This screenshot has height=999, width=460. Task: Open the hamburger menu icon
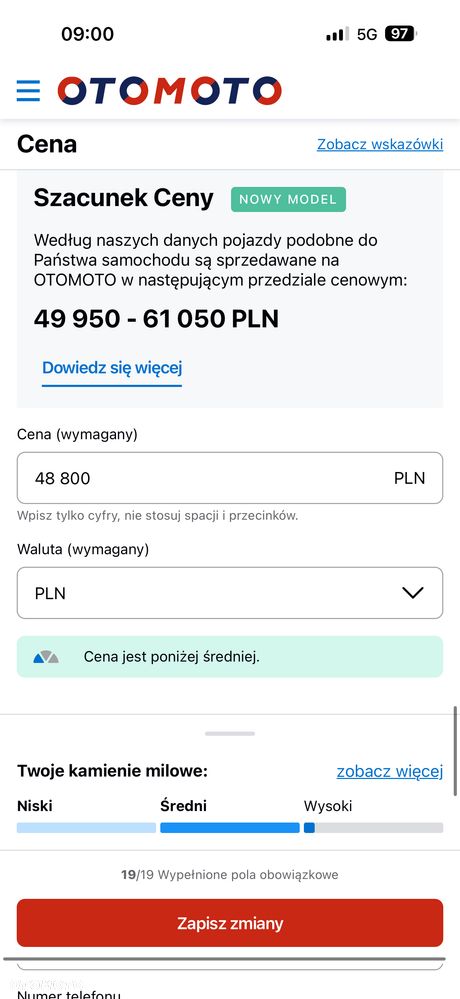[x=28, y=91]
